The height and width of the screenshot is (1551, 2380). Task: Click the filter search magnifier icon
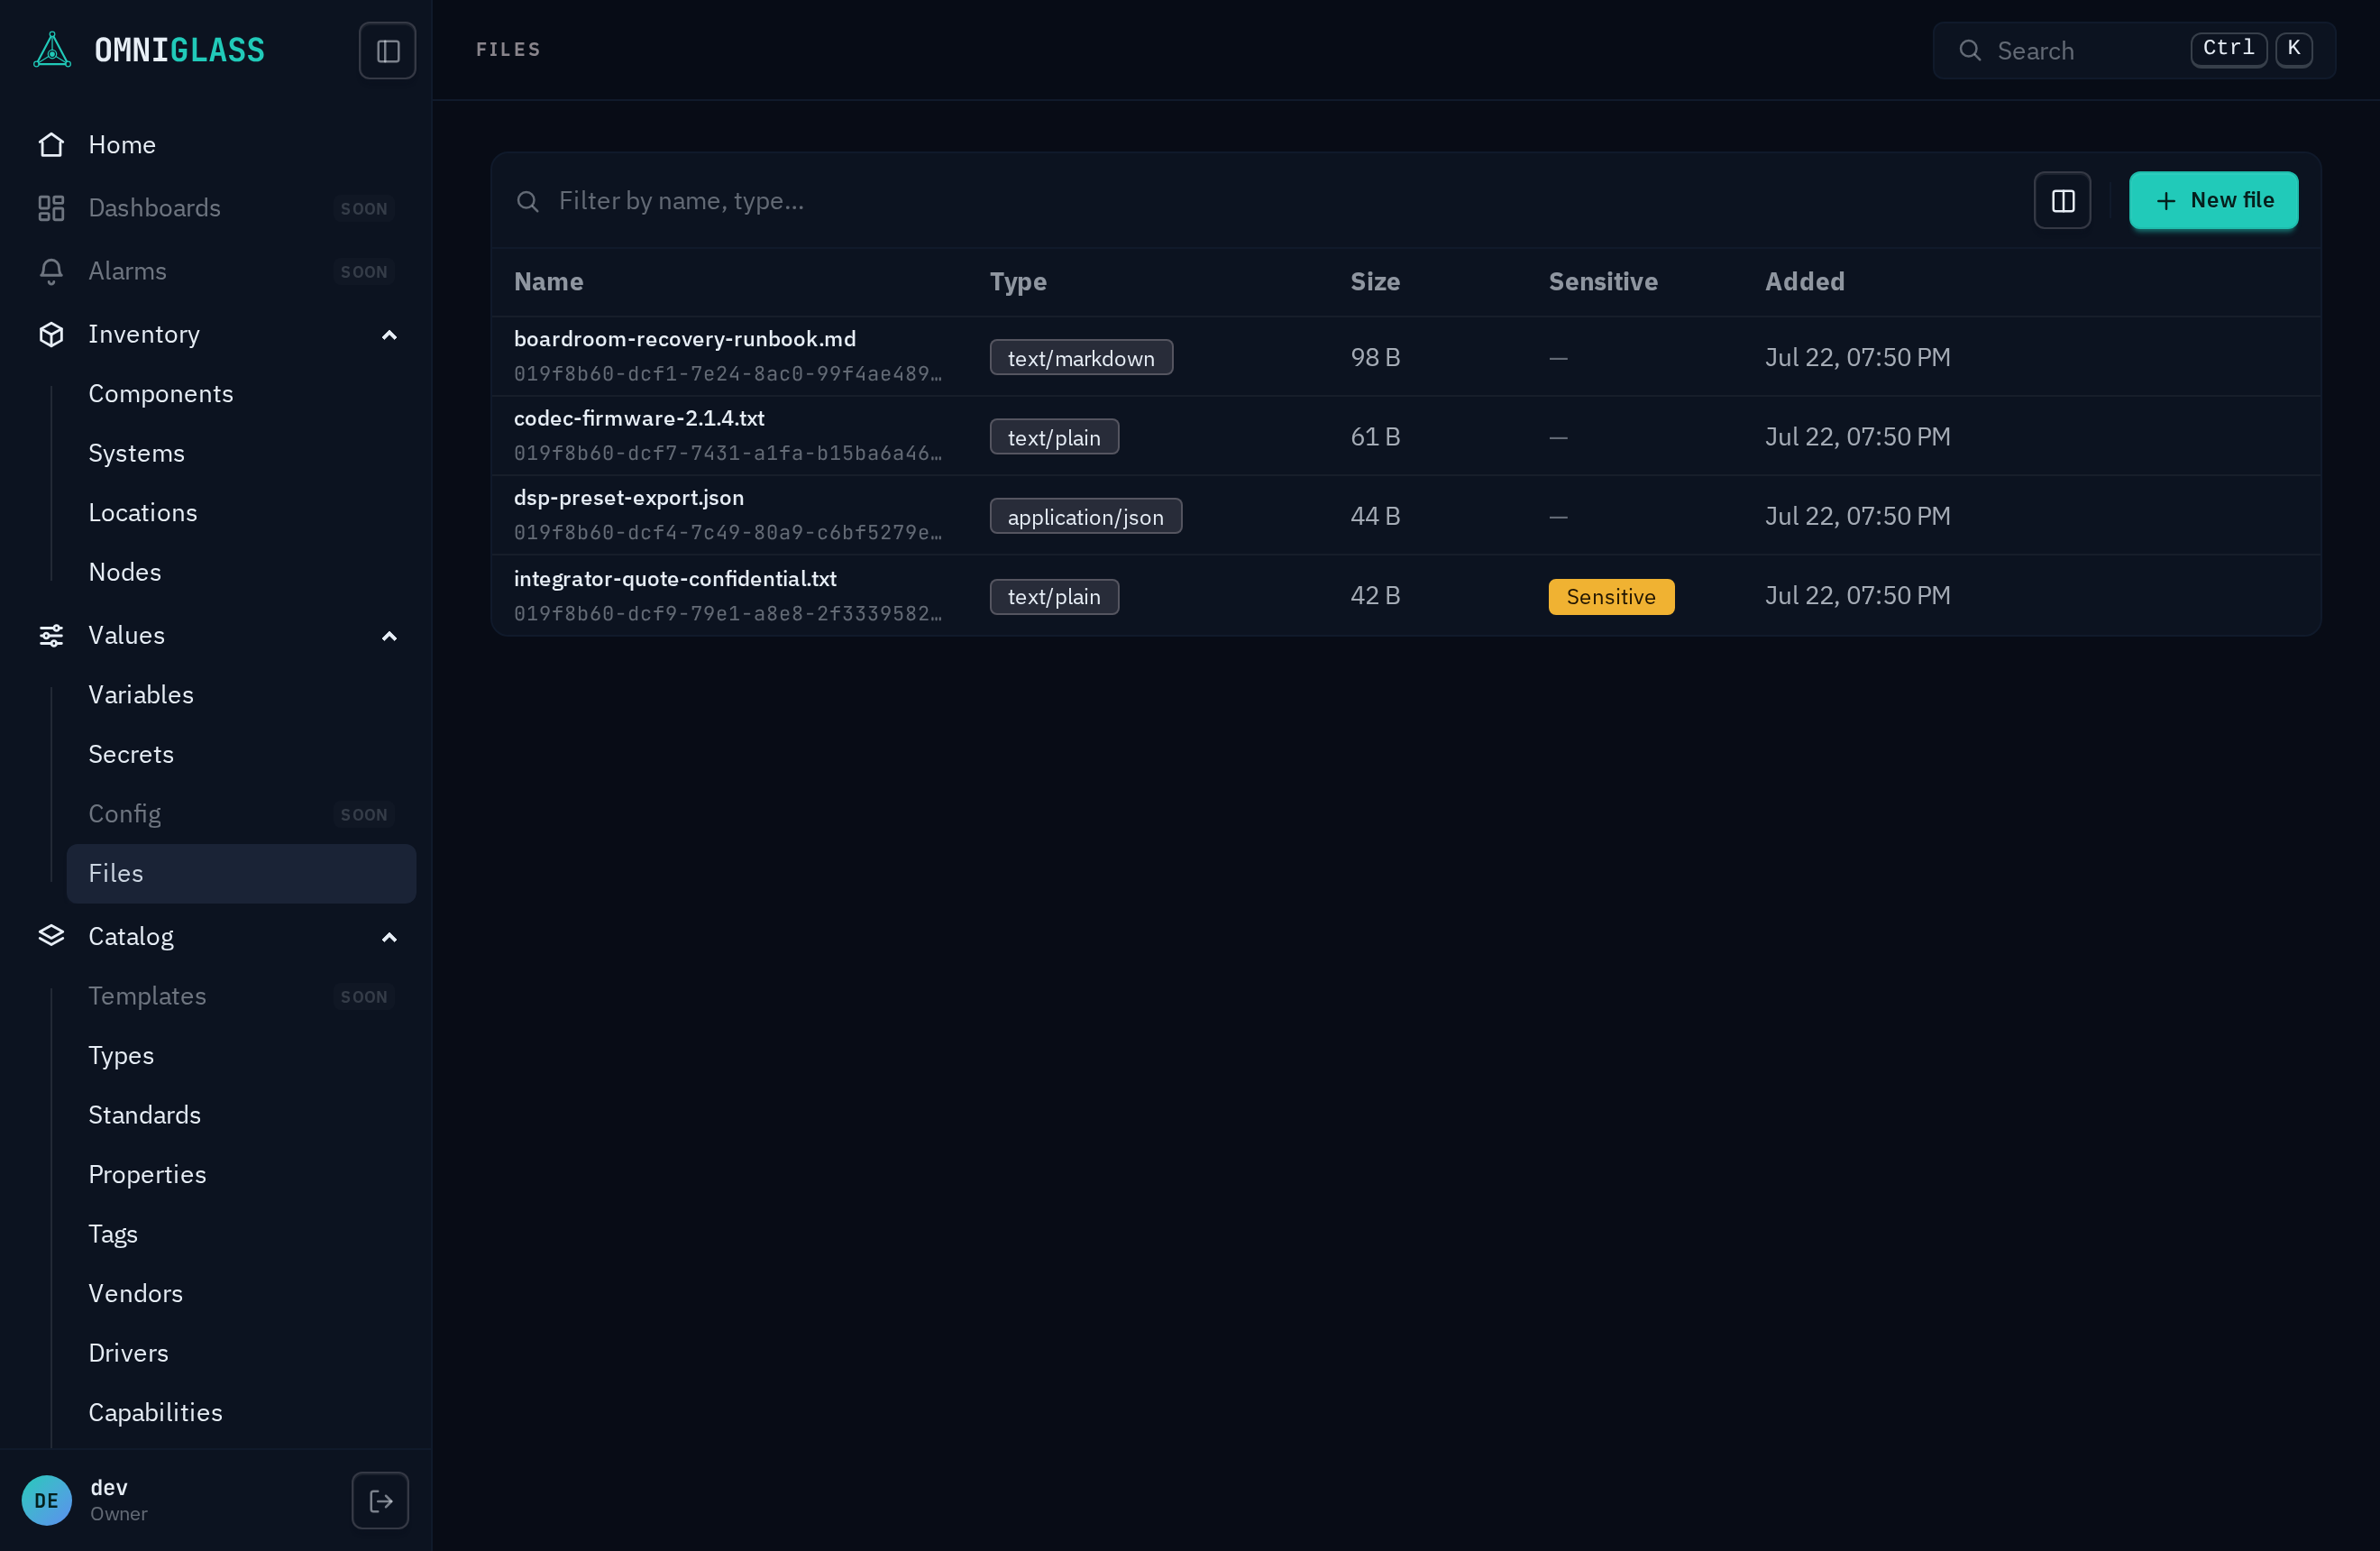528,201
